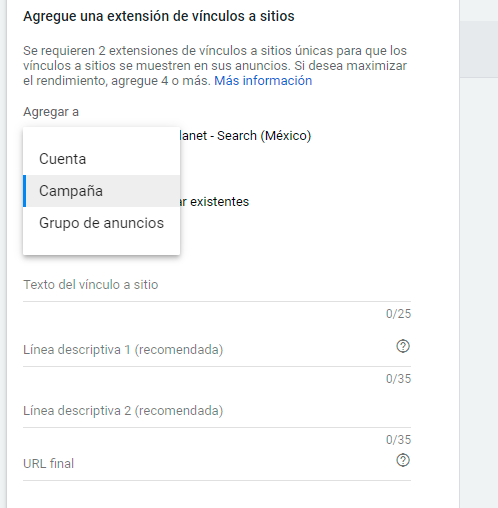Click the 0/25 character counter

tap(398, 314)
